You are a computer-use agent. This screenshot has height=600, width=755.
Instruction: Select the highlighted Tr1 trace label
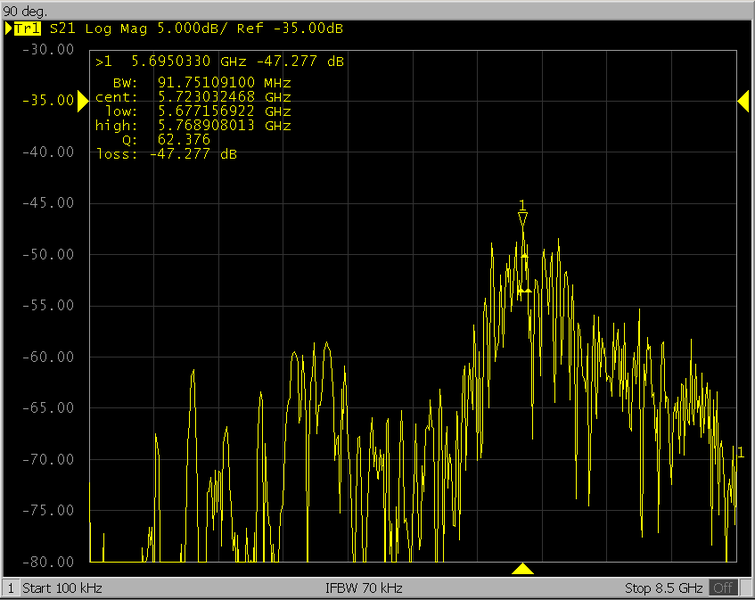pyautogui.click(x=27, y=29)
